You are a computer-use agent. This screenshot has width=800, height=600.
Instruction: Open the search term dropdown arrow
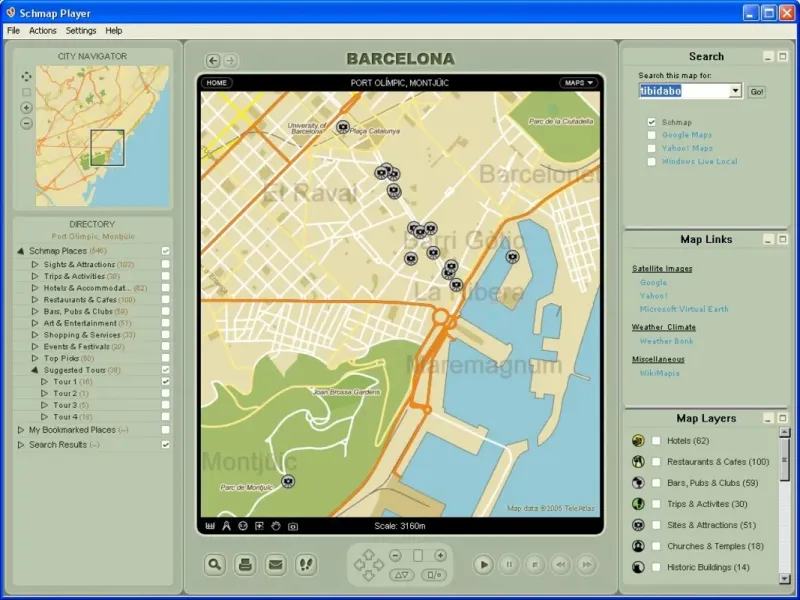click(735, 91)
